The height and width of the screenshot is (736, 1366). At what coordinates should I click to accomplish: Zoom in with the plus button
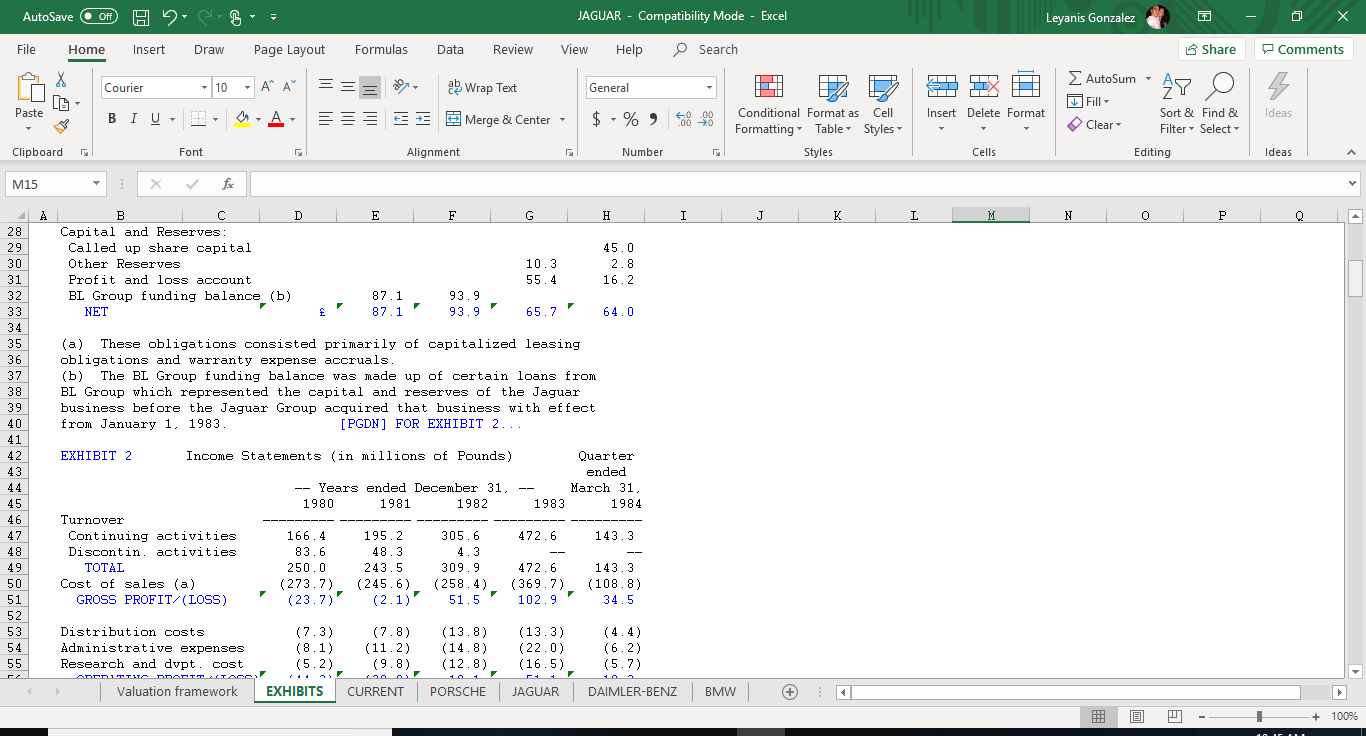click(1316, 716)
